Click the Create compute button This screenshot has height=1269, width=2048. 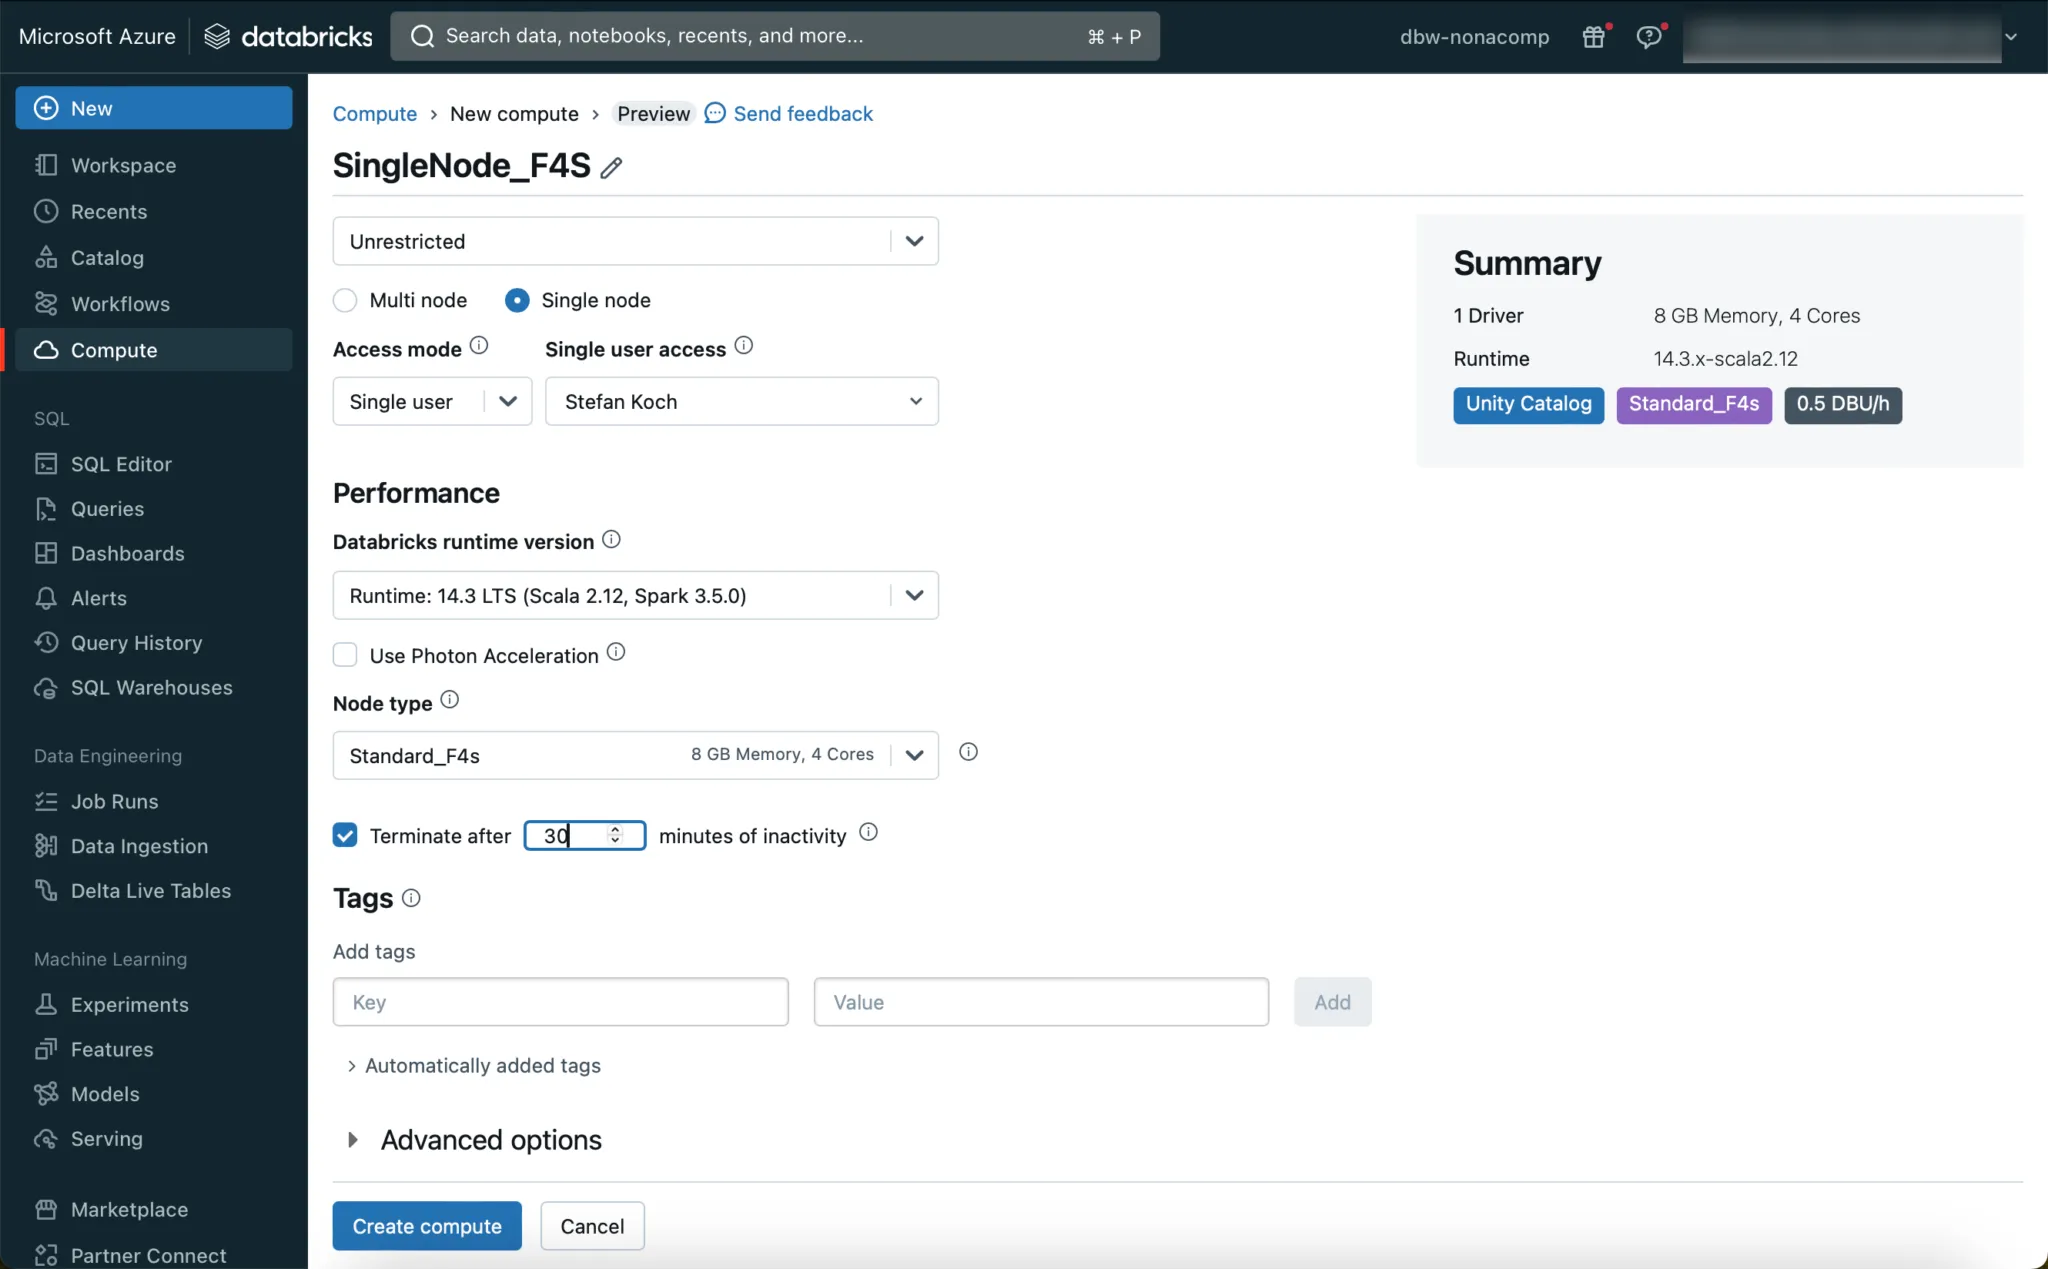tap(427, 1226)
